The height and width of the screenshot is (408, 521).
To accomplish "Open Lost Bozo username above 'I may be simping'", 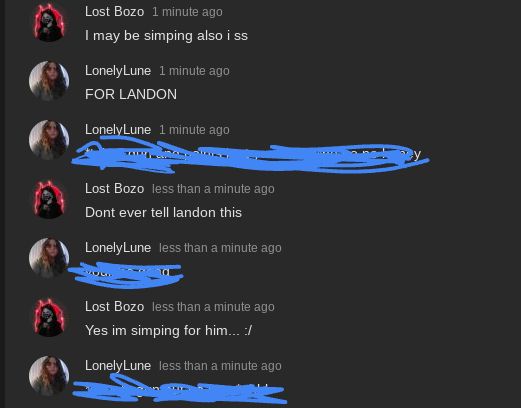I will tap(114, 12).
